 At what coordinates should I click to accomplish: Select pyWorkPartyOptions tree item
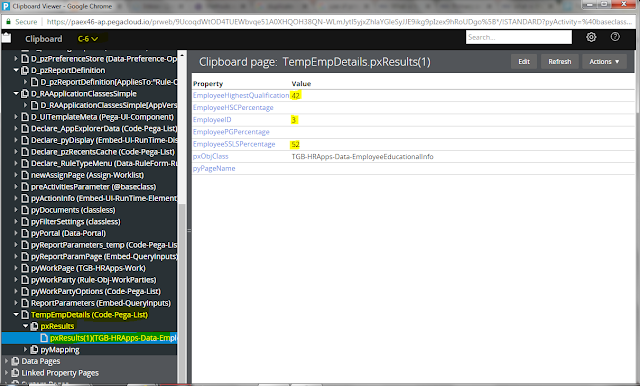point(96,291)
